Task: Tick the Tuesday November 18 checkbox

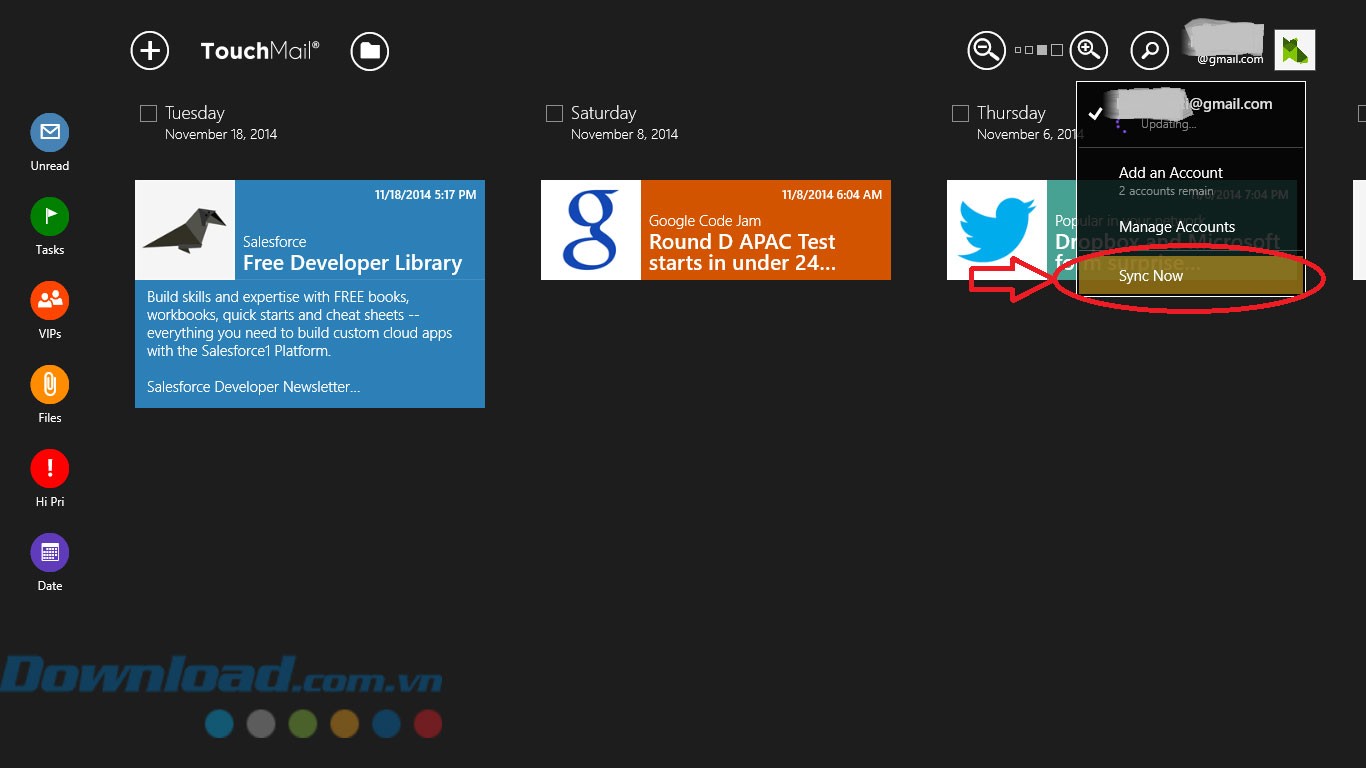Action: (149, 113)
